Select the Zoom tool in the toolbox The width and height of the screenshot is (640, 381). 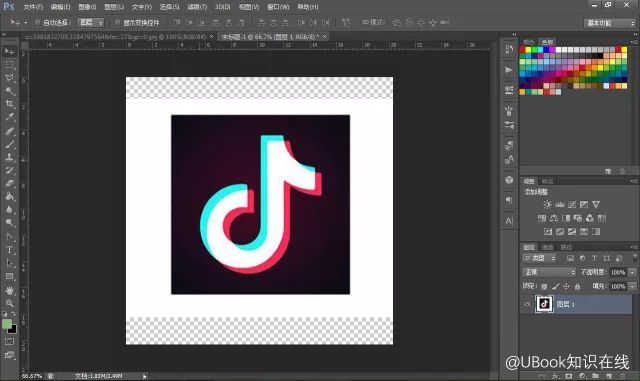tap(9, 303)
